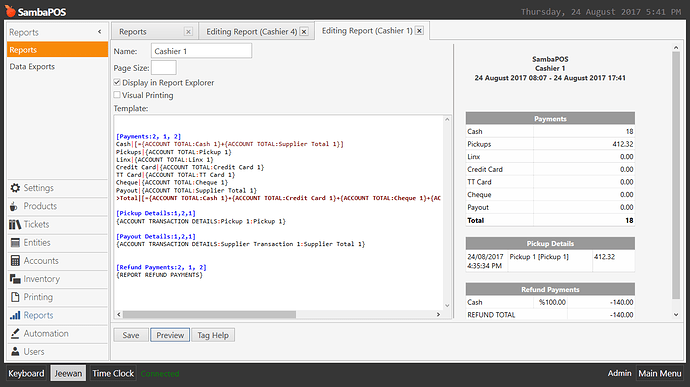Click the Credit Card preview row
The image size is (690, 387).
(550, 170)
